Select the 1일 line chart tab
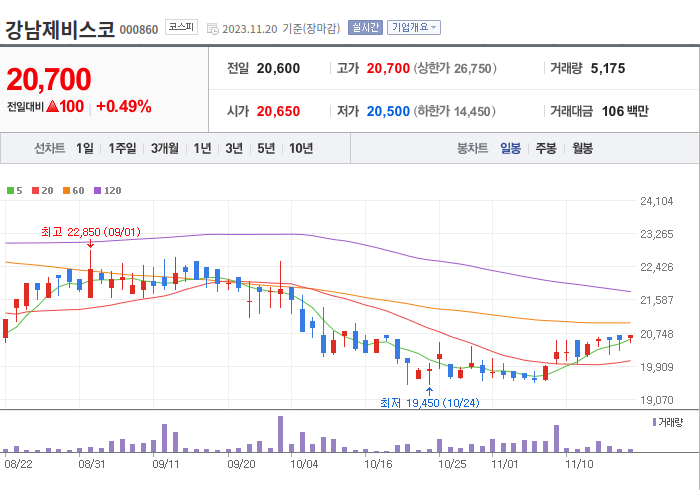This screenshot has width=700, height=490. pyautogui.click(x=85, y=148)
